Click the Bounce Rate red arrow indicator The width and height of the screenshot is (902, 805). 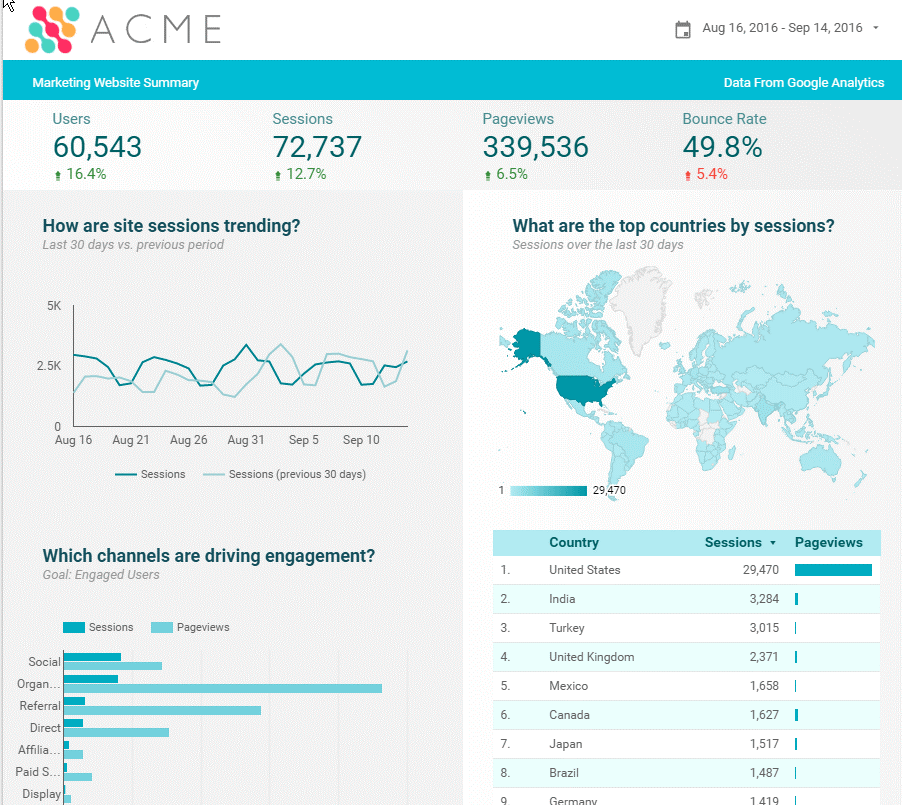pyautogui.click(x=688, y=175)
